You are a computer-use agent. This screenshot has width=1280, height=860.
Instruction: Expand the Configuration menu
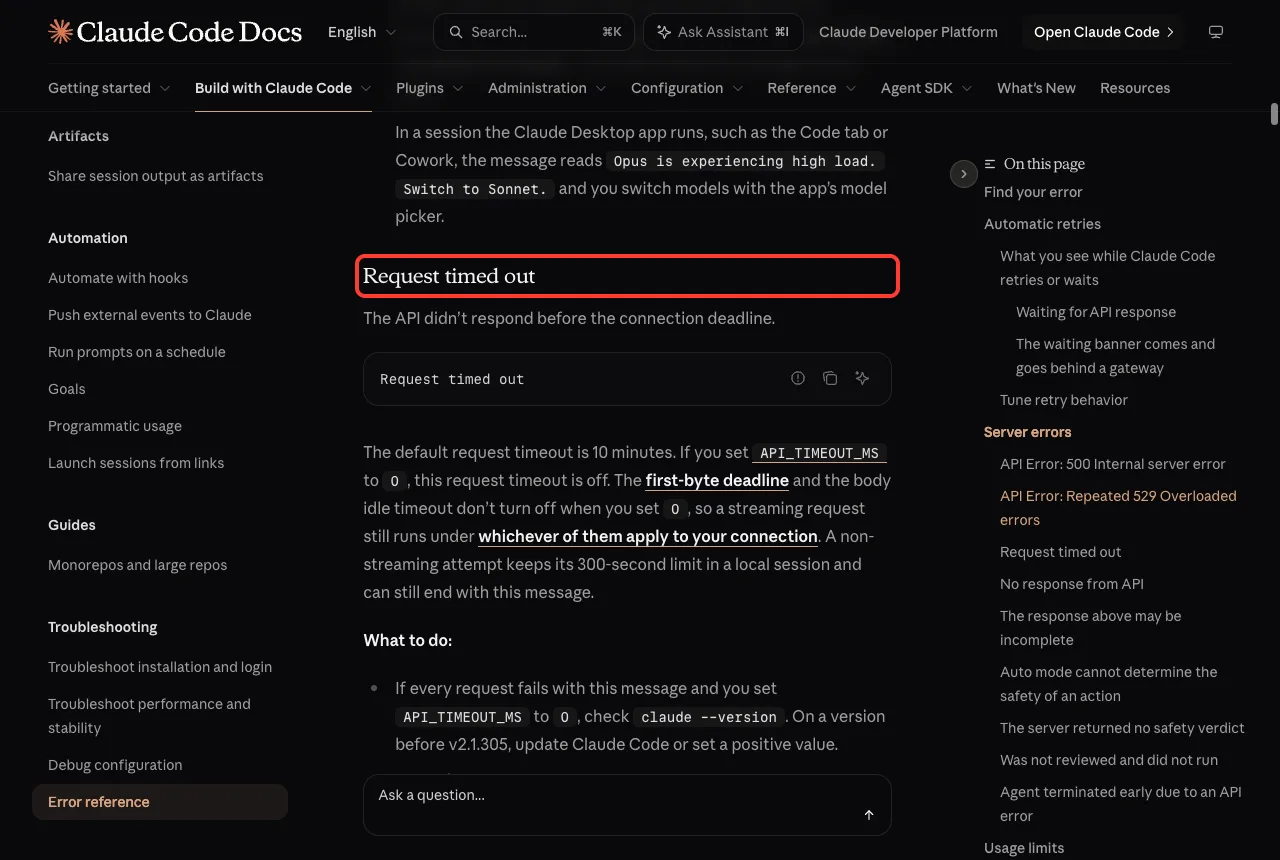pos(687,88)
